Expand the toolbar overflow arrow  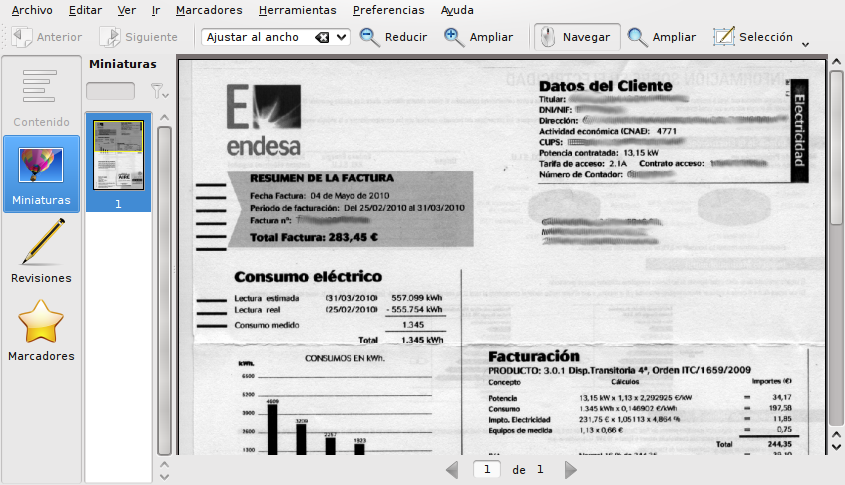tap(806, 45)
